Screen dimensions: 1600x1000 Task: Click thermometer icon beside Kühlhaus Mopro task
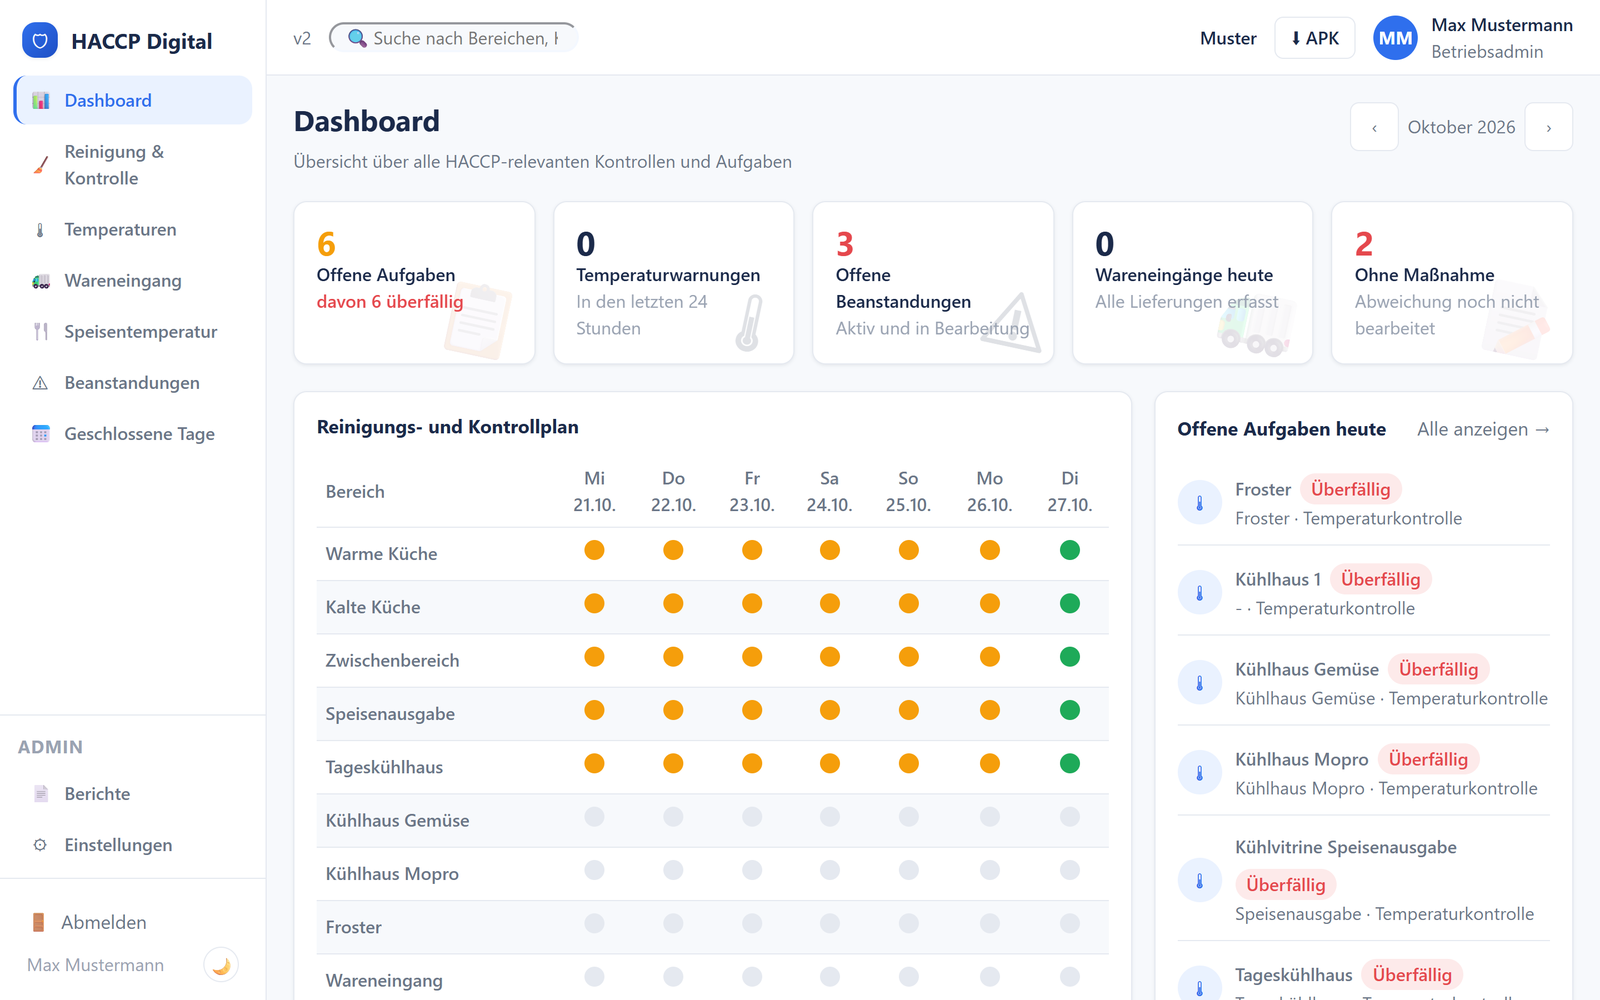click(1200, 773)
